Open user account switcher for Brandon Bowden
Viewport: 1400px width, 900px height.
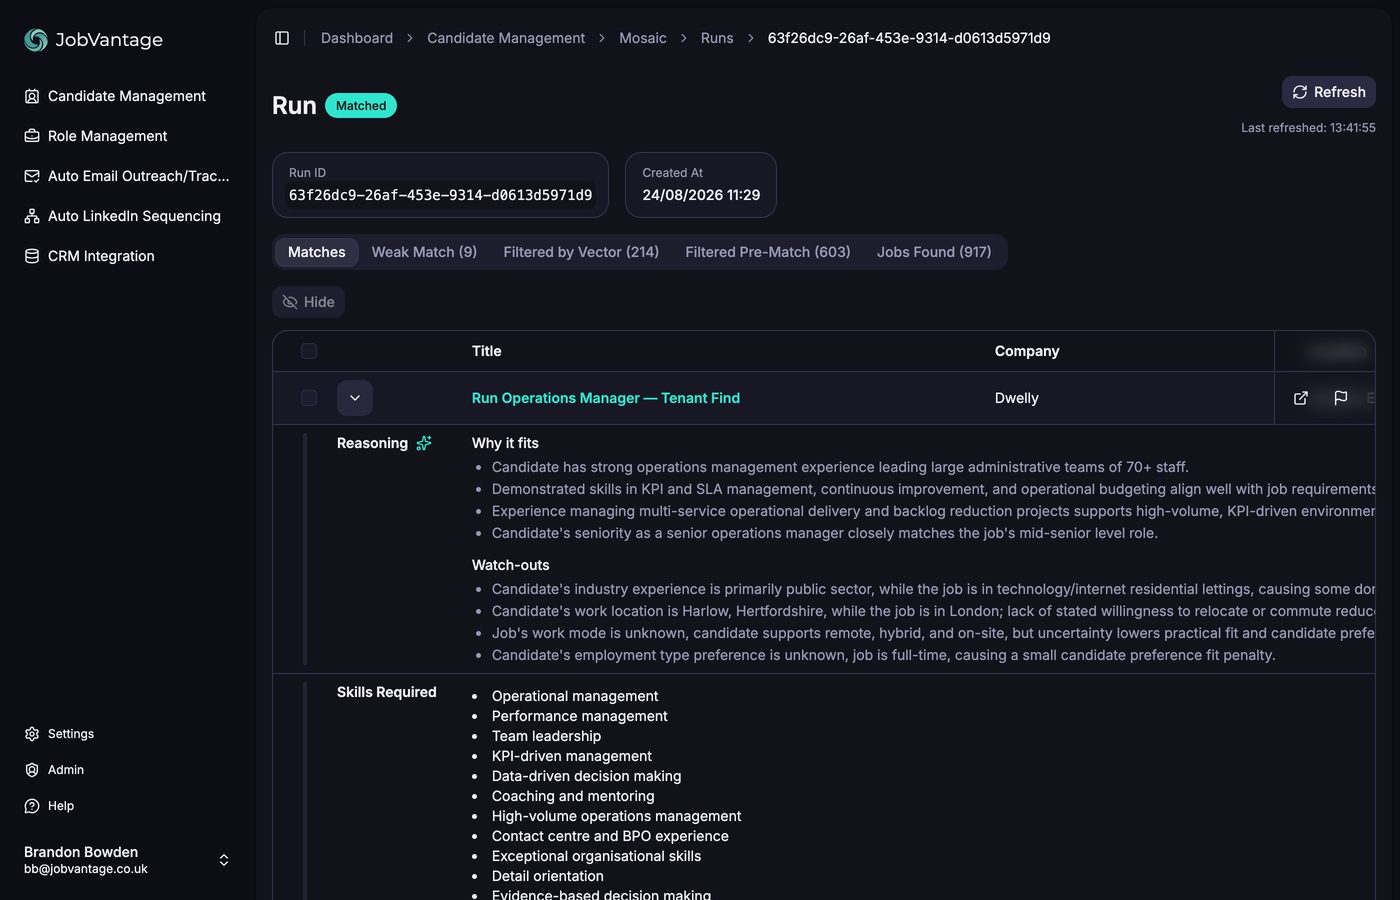tap(224, 860)
